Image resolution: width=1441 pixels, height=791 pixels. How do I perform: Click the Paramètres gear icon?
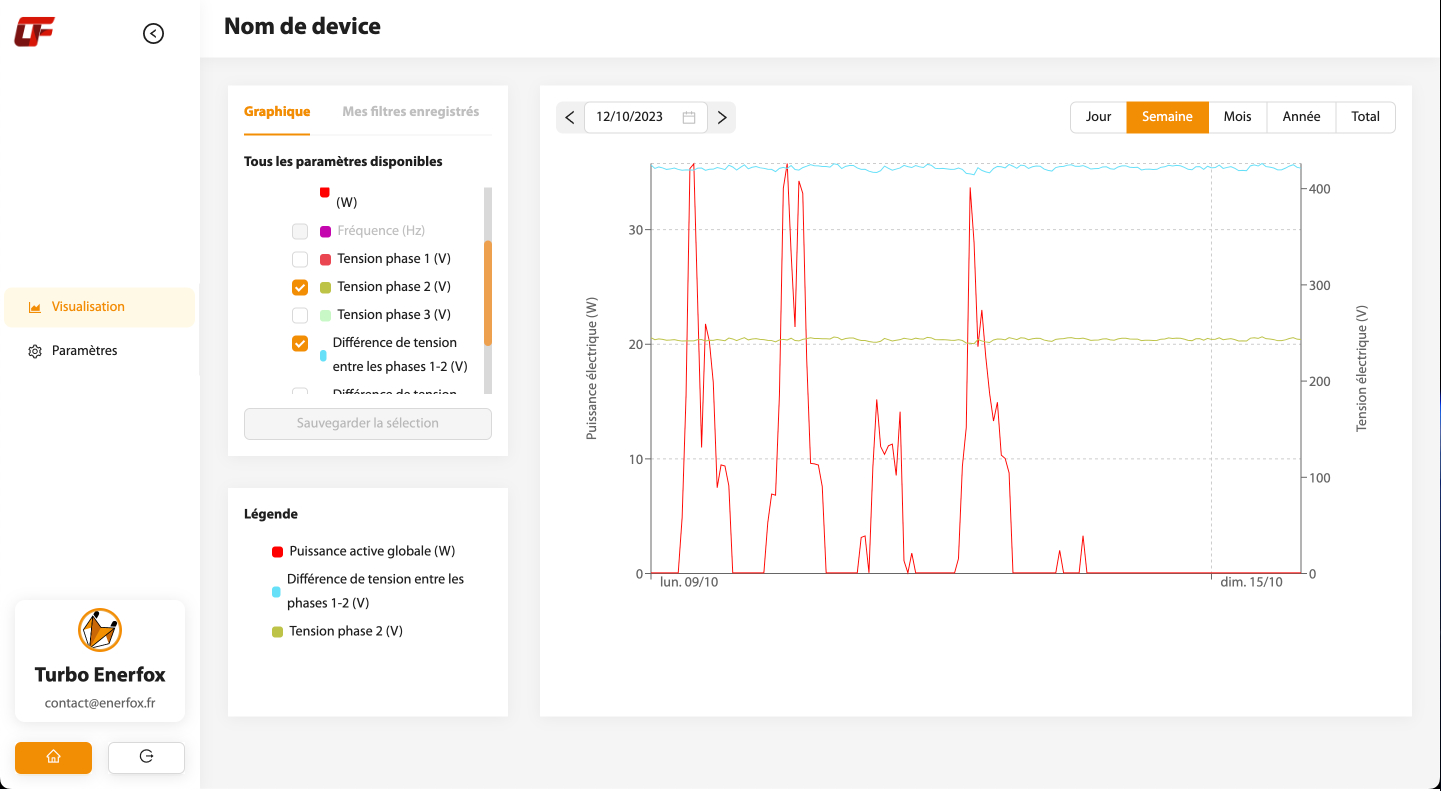[x=35, y=351]
